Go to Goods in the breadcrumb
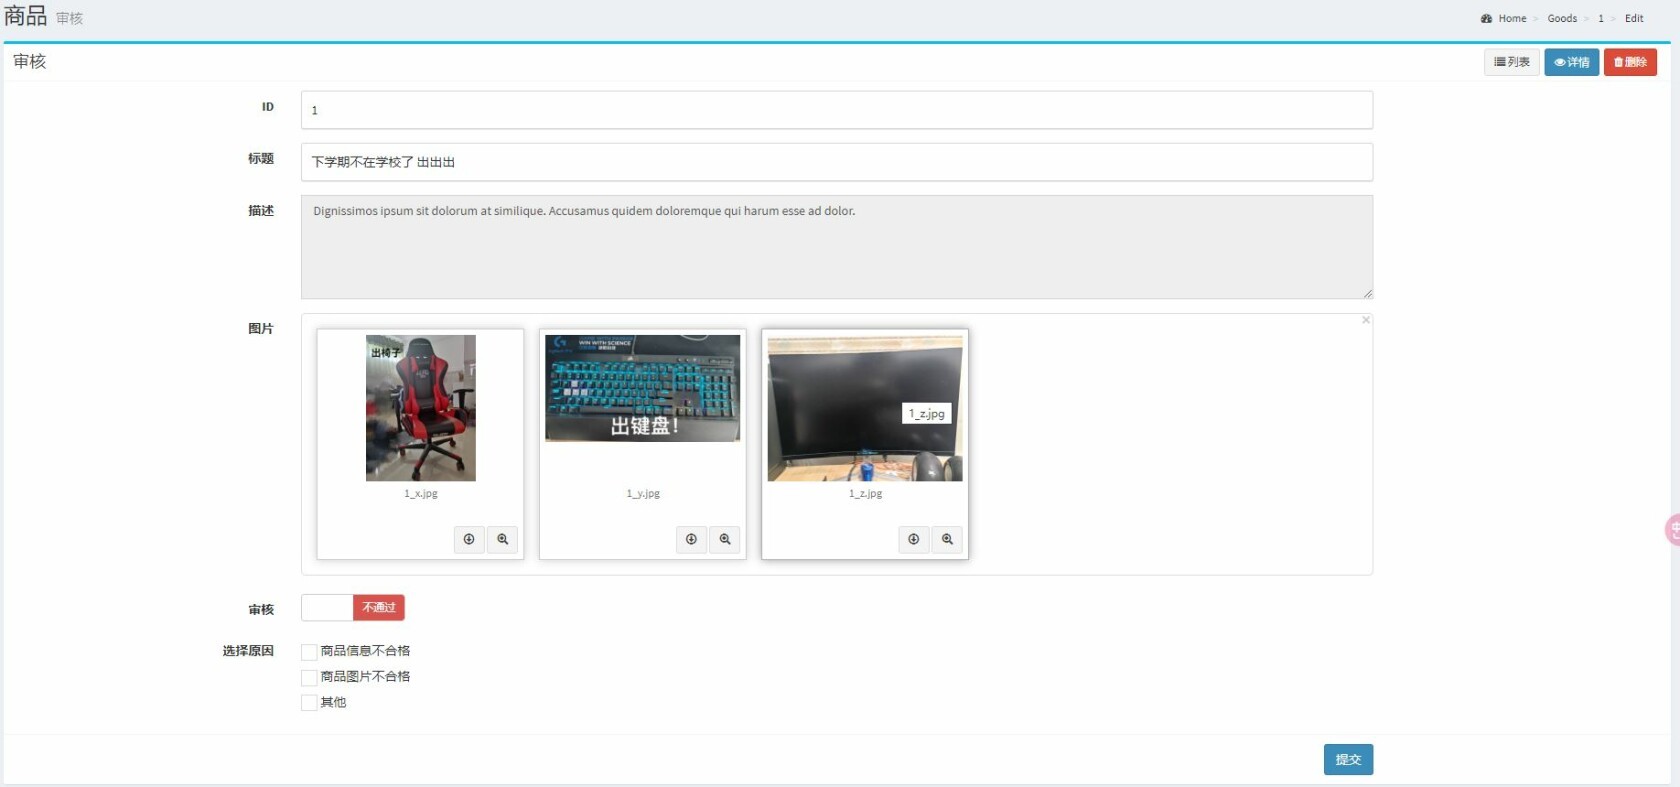Image resolution: width=1680 pixels, height=787 pixels. pos(1562,18)
